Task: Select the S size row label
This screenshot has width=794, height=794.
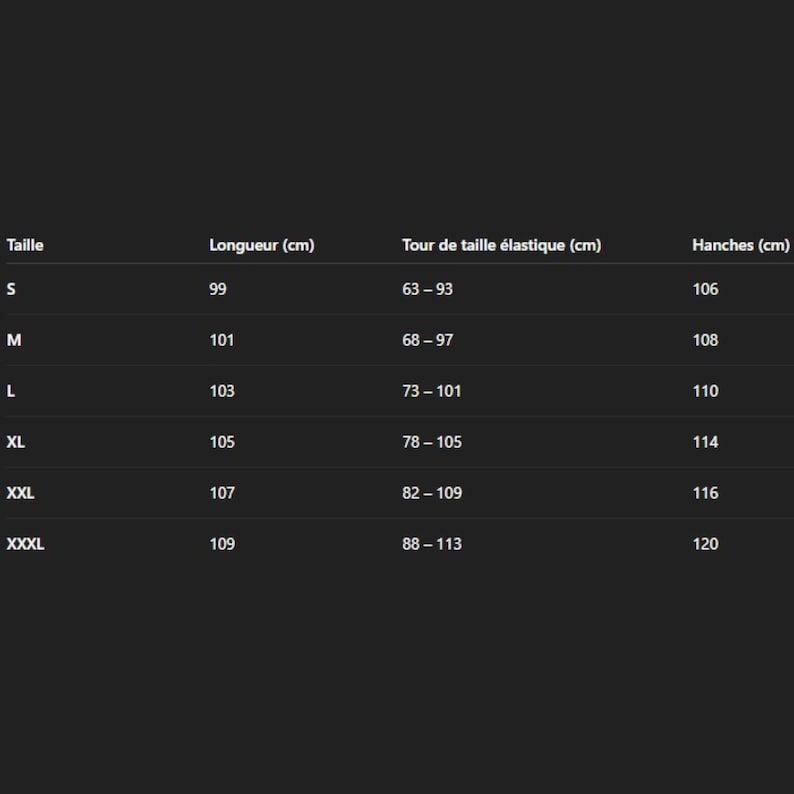Action: coord(11,289)
